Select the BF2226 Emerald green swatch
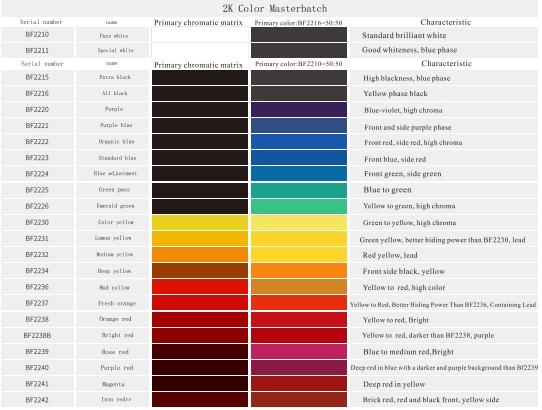 point(299,206)
